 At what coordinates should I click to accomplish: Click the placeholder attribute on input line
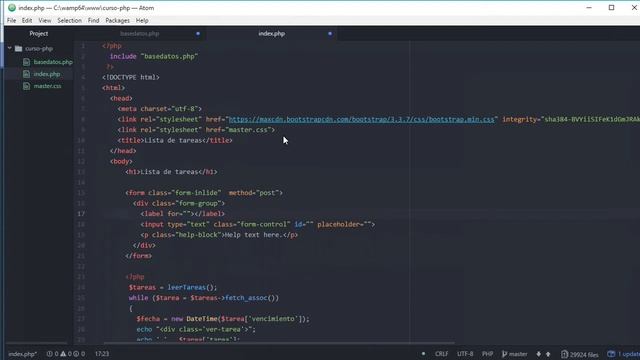[x=344, y=224]
